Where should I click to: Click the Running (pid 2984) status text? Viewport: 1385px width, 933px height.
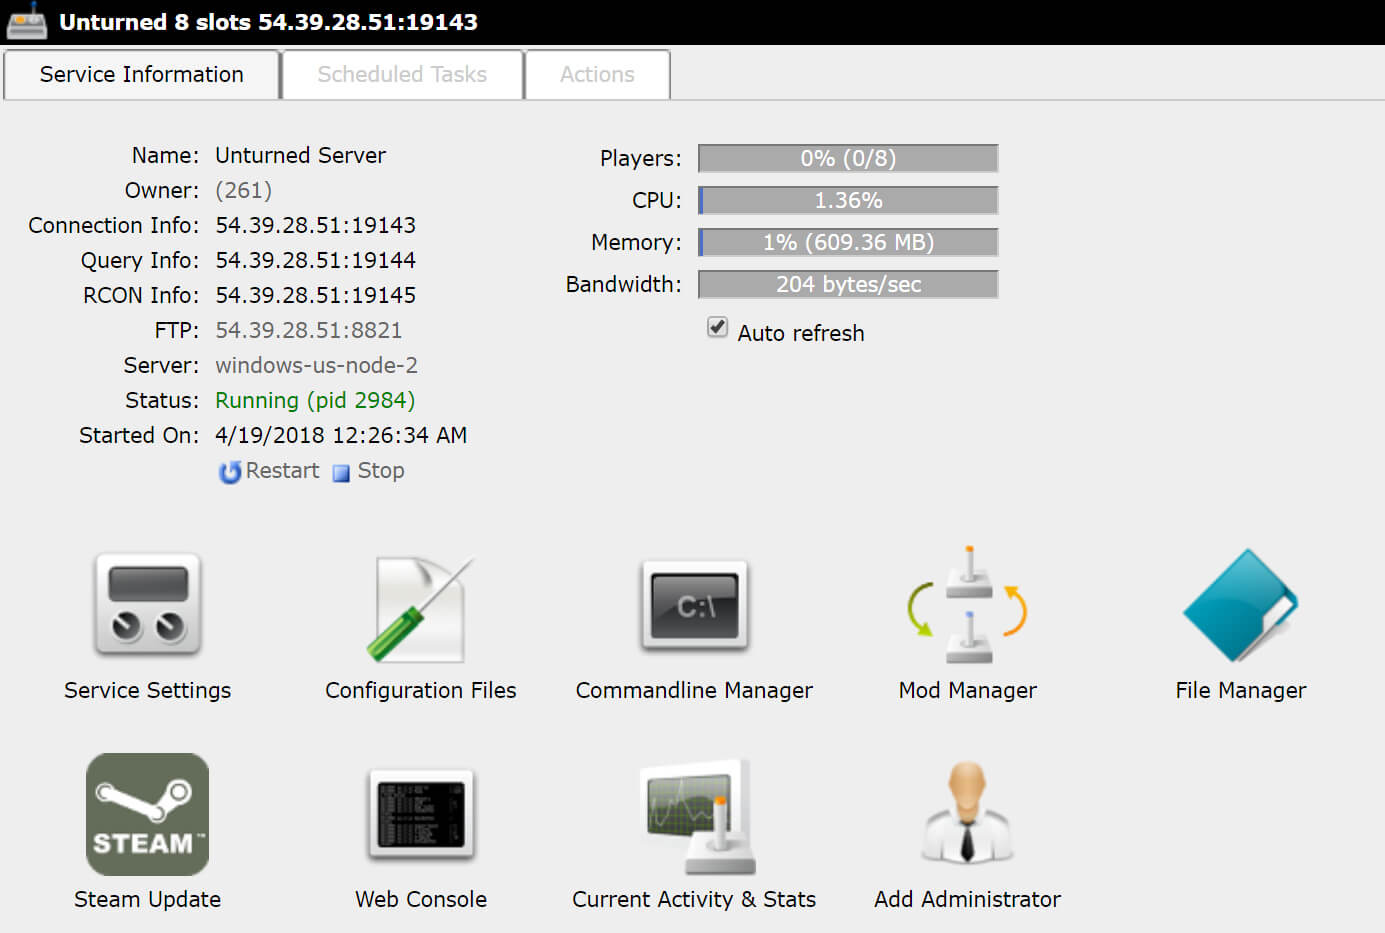point(315,400)
